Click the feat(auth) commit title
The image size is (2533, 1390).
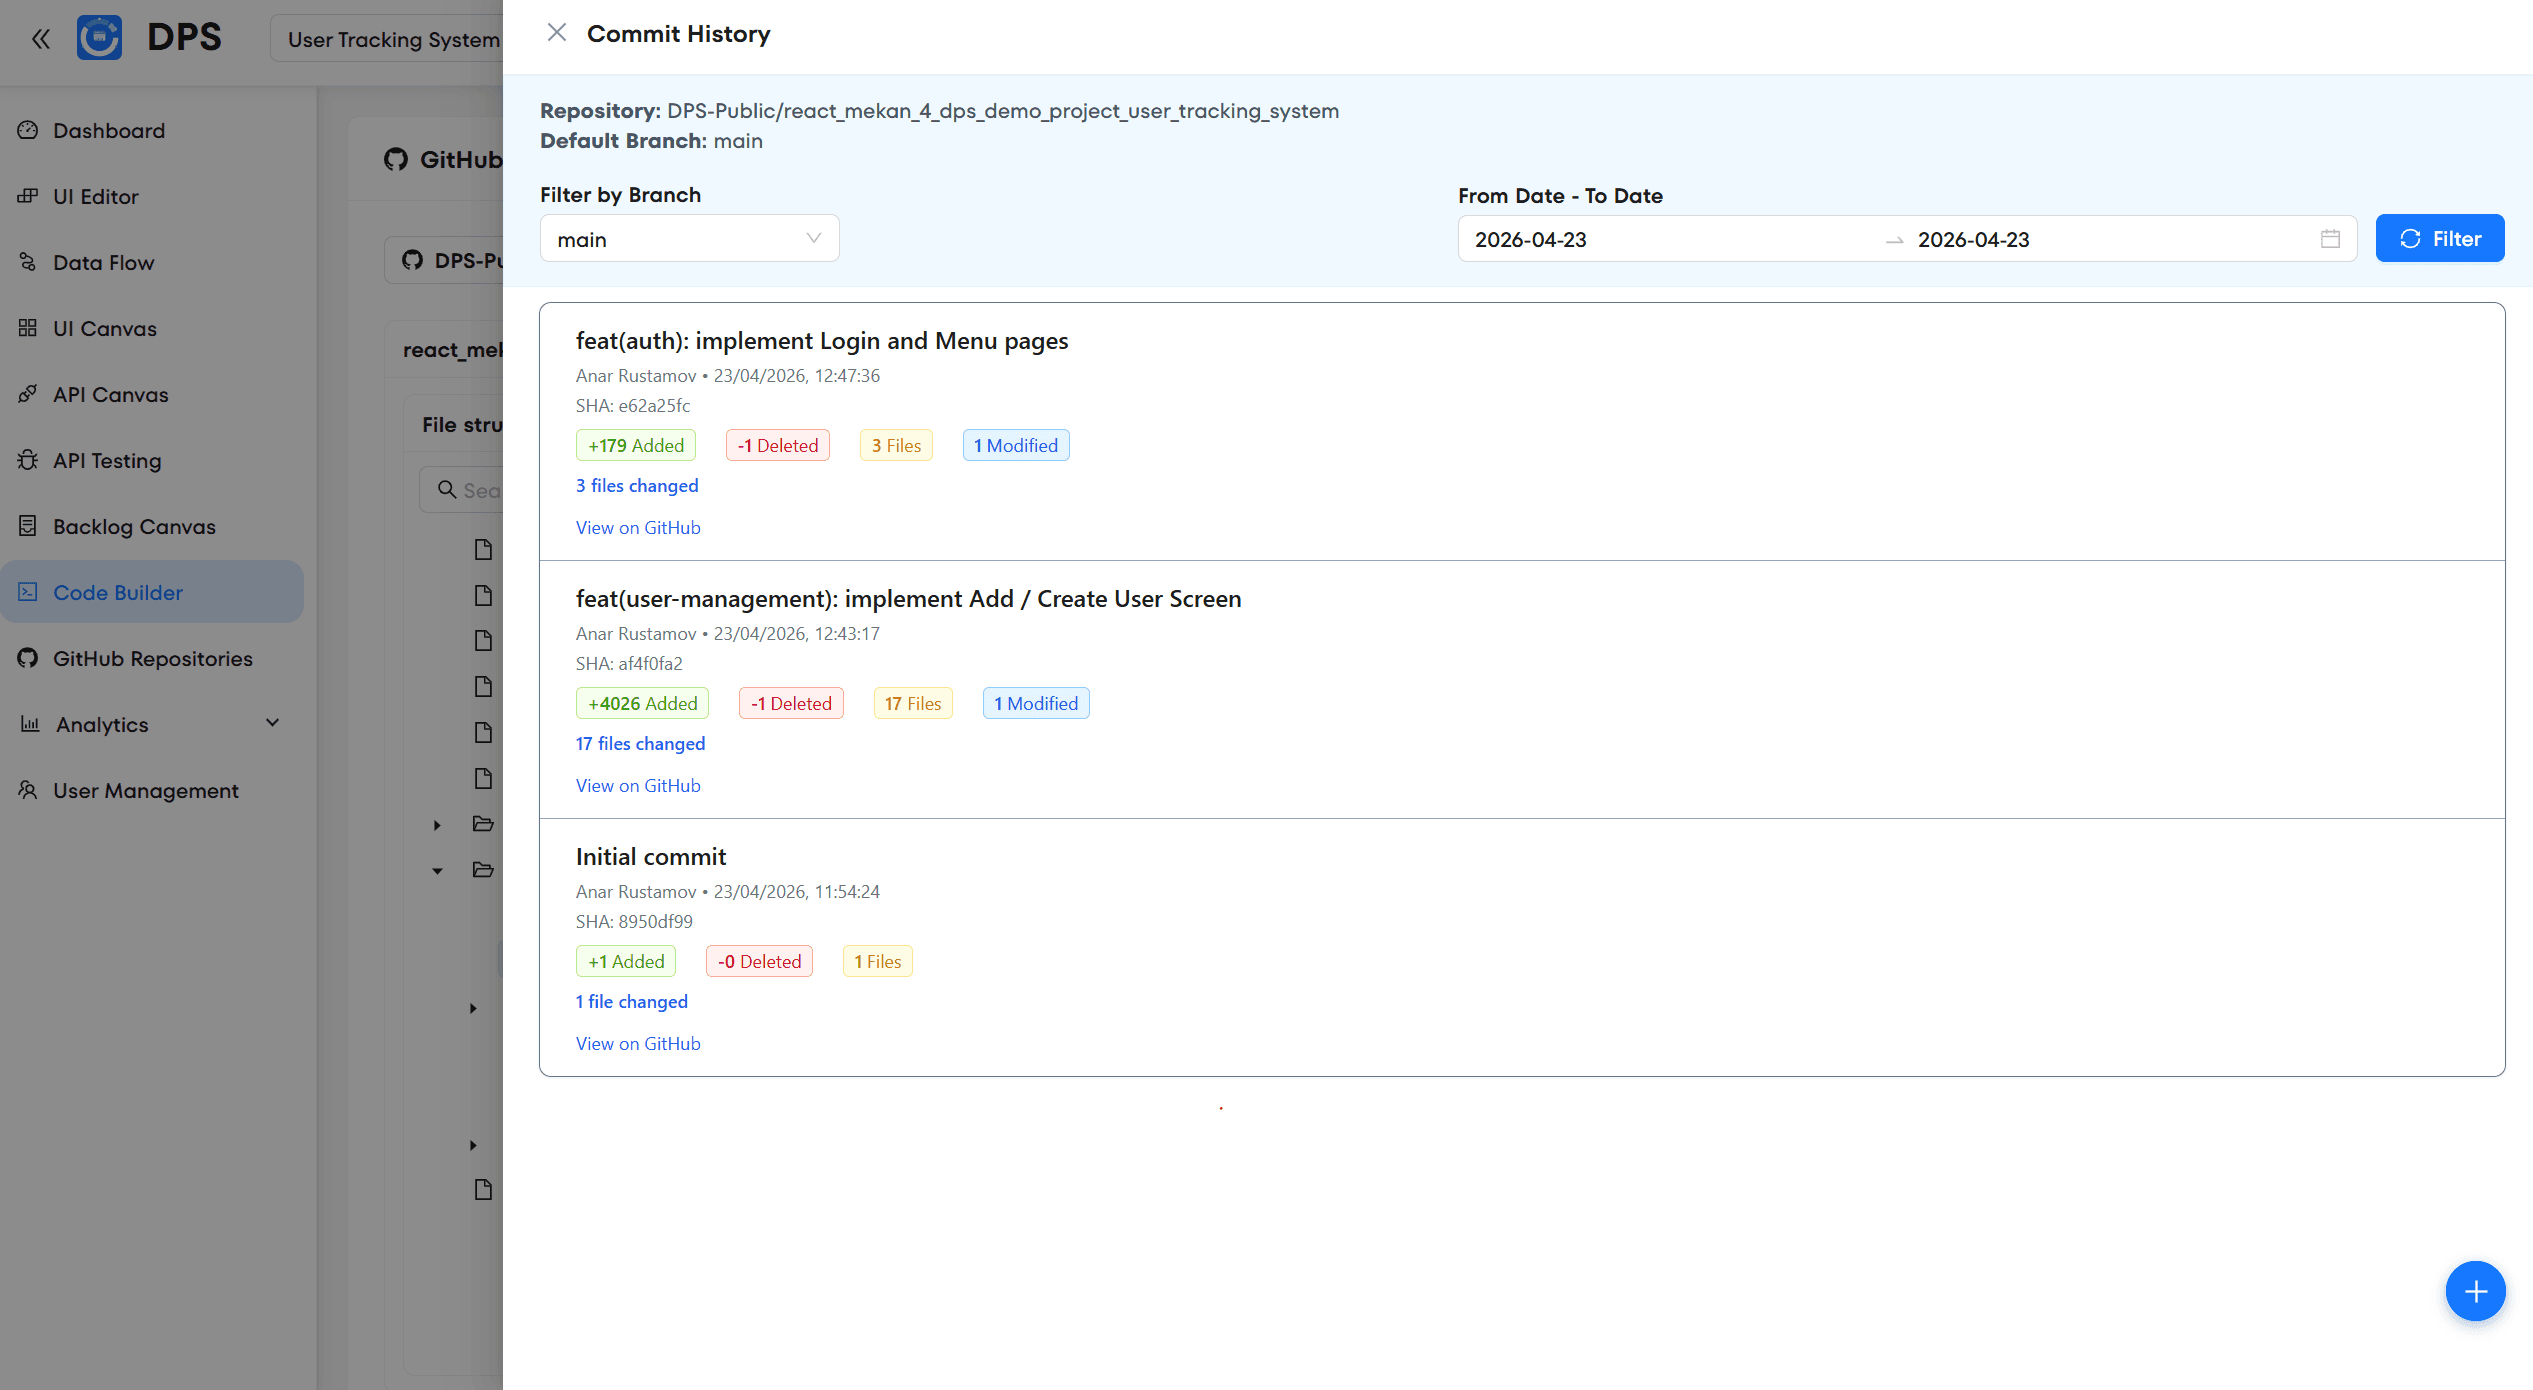(822, 341)
